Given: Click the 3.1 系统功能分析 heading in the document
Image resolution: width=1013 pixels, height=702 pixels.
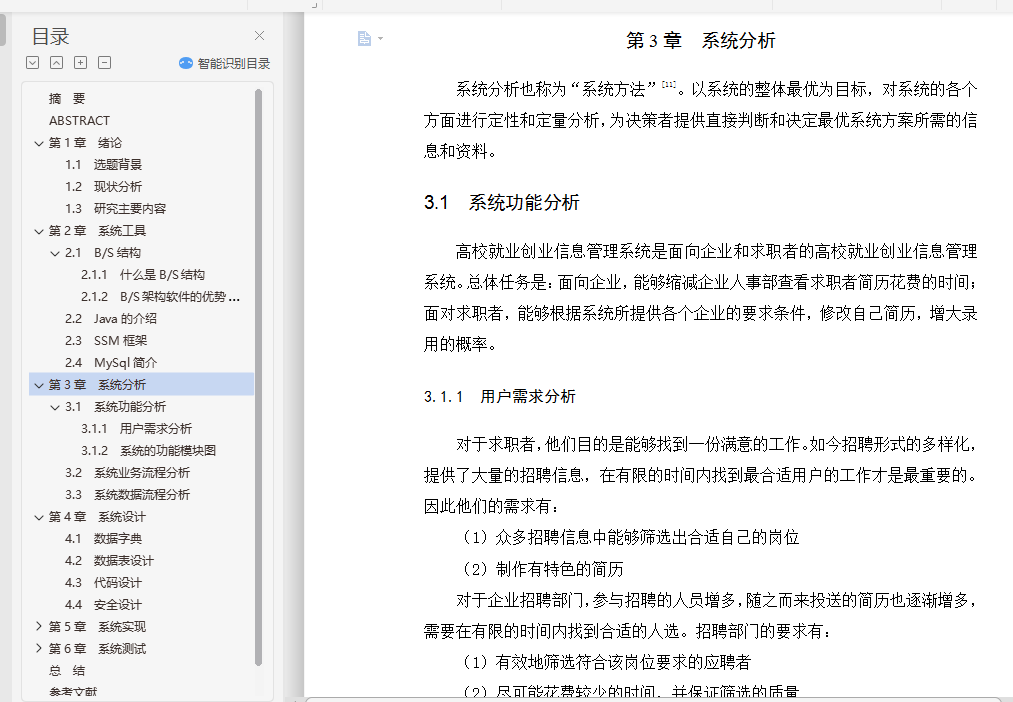Looking at the screenshot, I should (502, 203).
